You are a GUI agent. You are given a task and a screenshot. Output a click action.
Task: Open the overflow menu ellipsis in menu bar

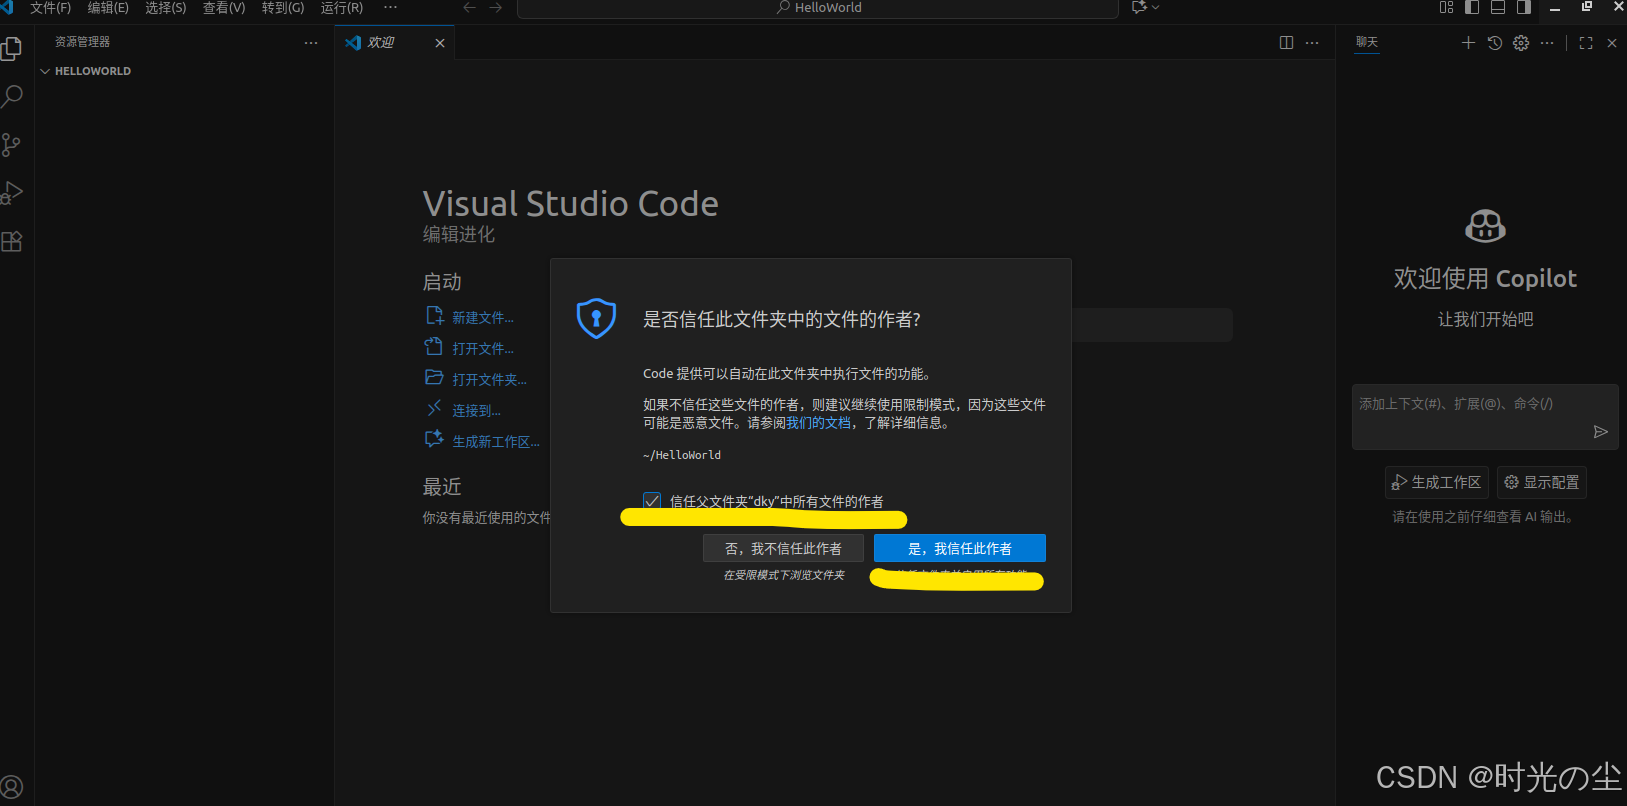(x=391, y=7)
